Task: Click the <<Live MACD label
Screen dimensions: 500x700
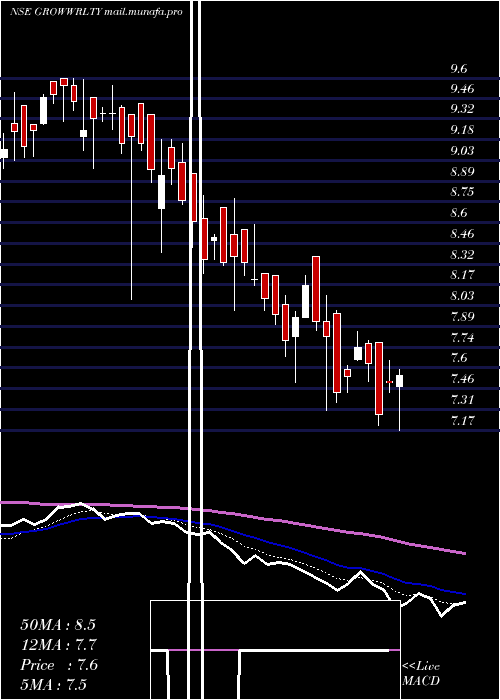Action: point(421,673)
